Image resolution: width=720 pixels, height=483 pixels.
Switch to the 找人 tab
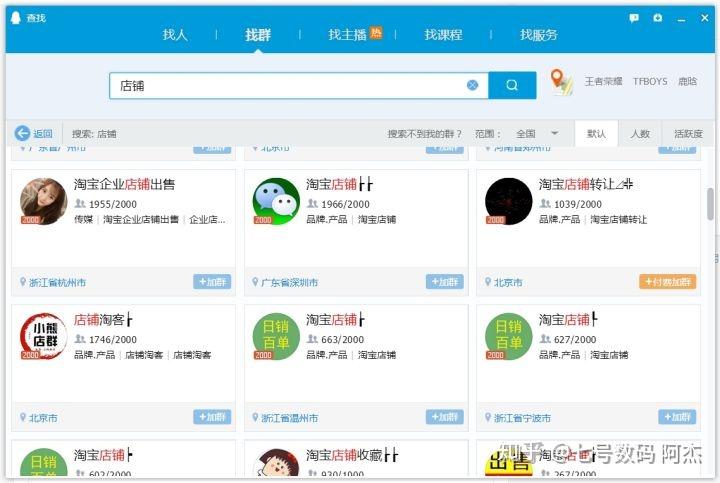(175, 34)
